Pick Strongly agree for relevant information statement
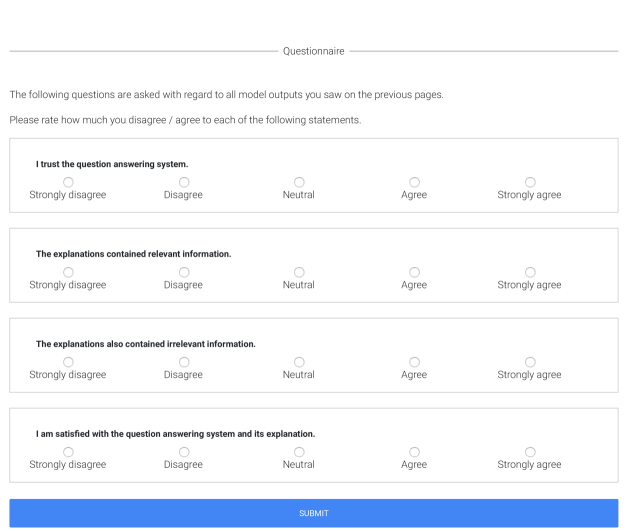The image size is (628, 531). pyautogui.click(x=529, y=271)
